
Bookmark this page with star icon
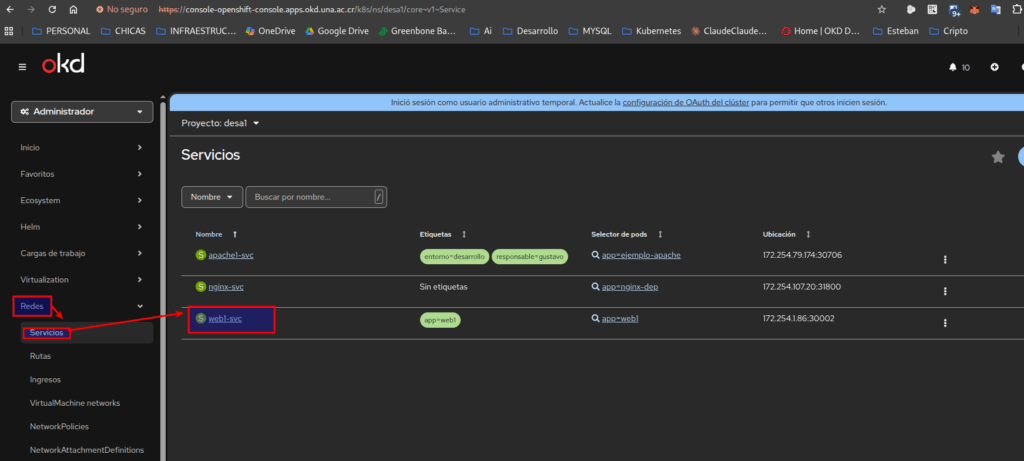pyautogui.click(x=881, y=9)
